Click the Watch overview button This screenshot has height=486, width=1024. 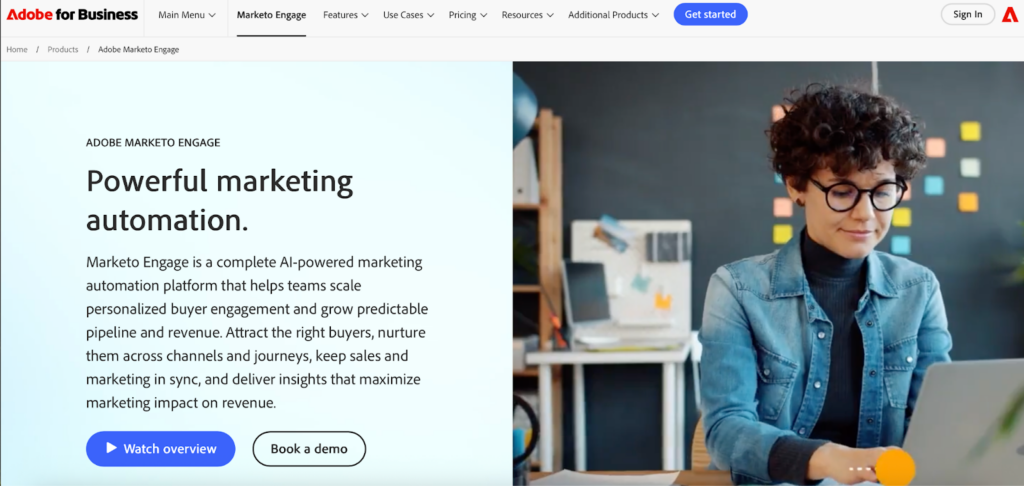pyautogui.click(x=161, y=449)
